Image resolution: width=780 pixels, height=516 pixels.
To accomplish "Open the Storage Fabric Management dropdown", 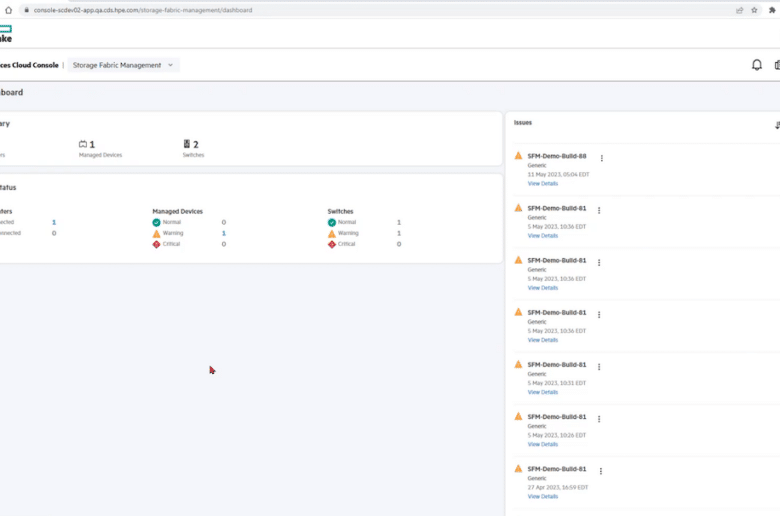I will pyautogui.click(x=123, y=65).
